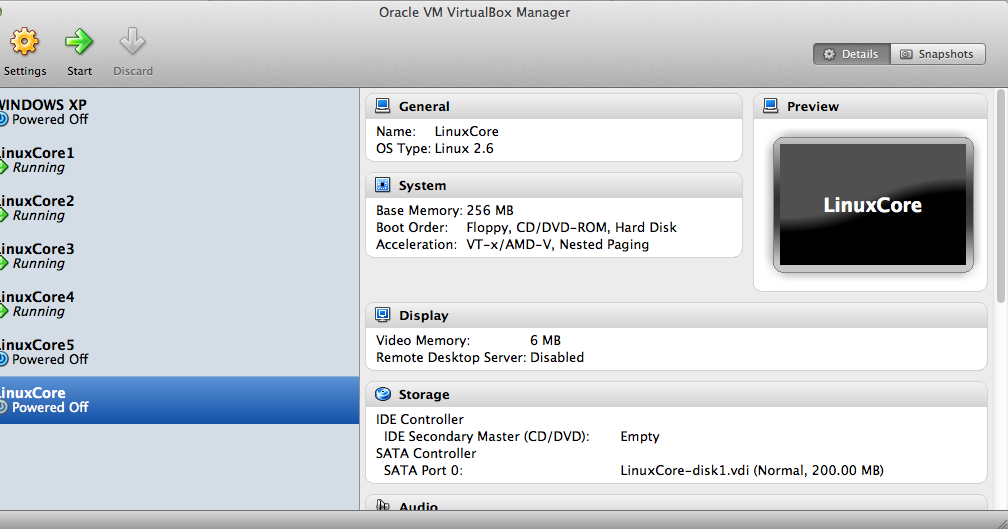
Task: Click the green Start arrow icon
Action: [x=79, y=42]
